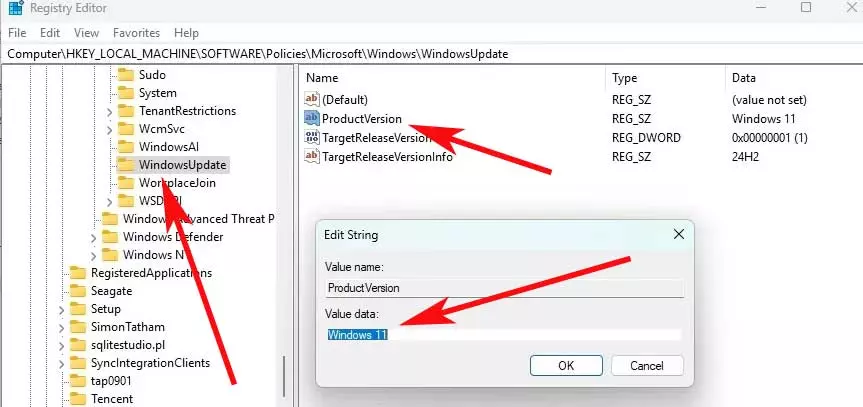Expand the sqlitestudio.pl key
863x407 pixels.
61,346
